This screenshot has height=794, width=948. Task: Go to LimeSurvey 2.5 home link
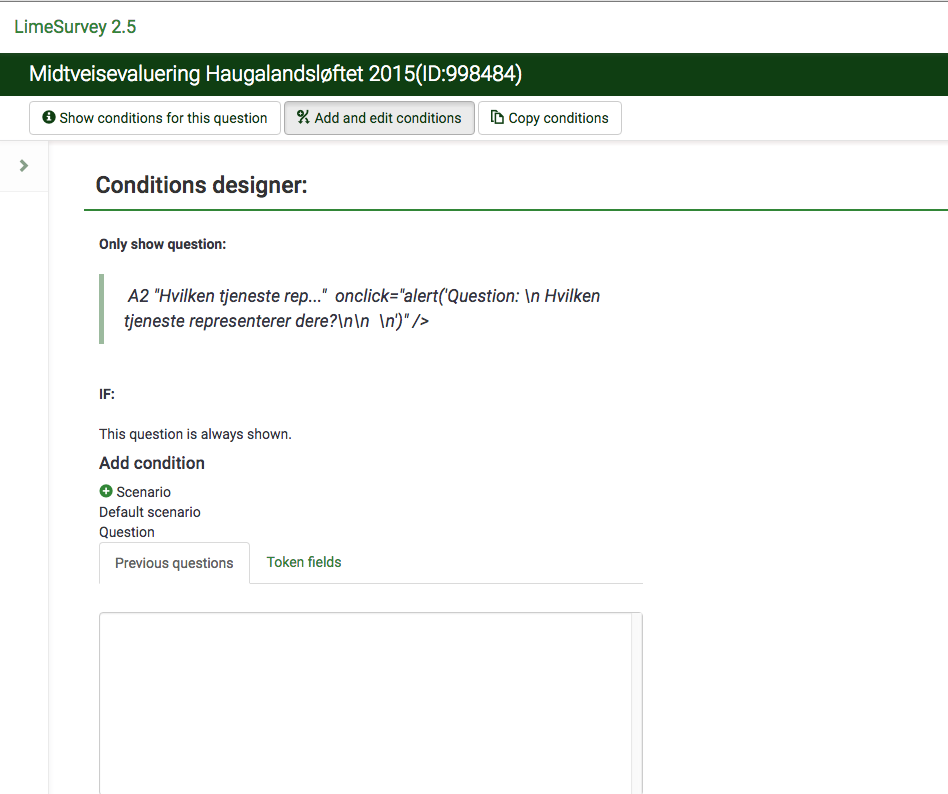point(75,27)
